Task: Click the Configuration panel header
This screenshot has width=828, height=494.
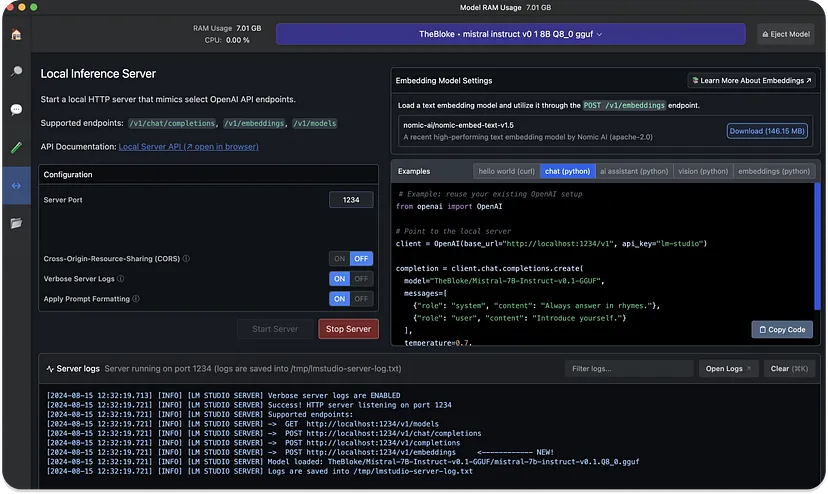Action: (209, 175)
